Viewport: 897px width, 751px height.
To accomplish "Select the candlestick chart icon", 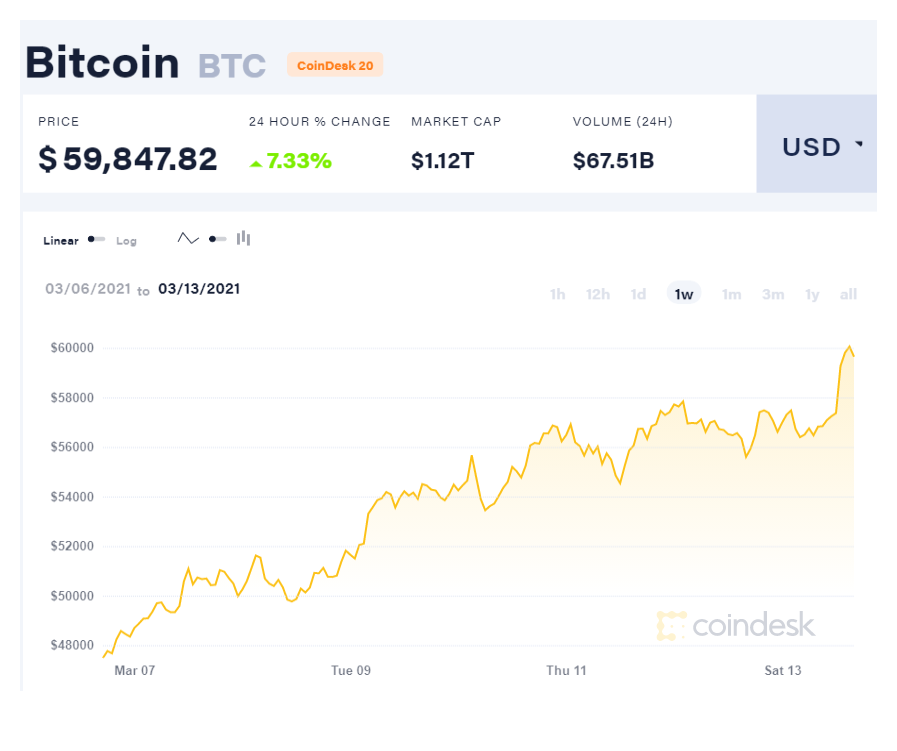I will tap(244, 238).
